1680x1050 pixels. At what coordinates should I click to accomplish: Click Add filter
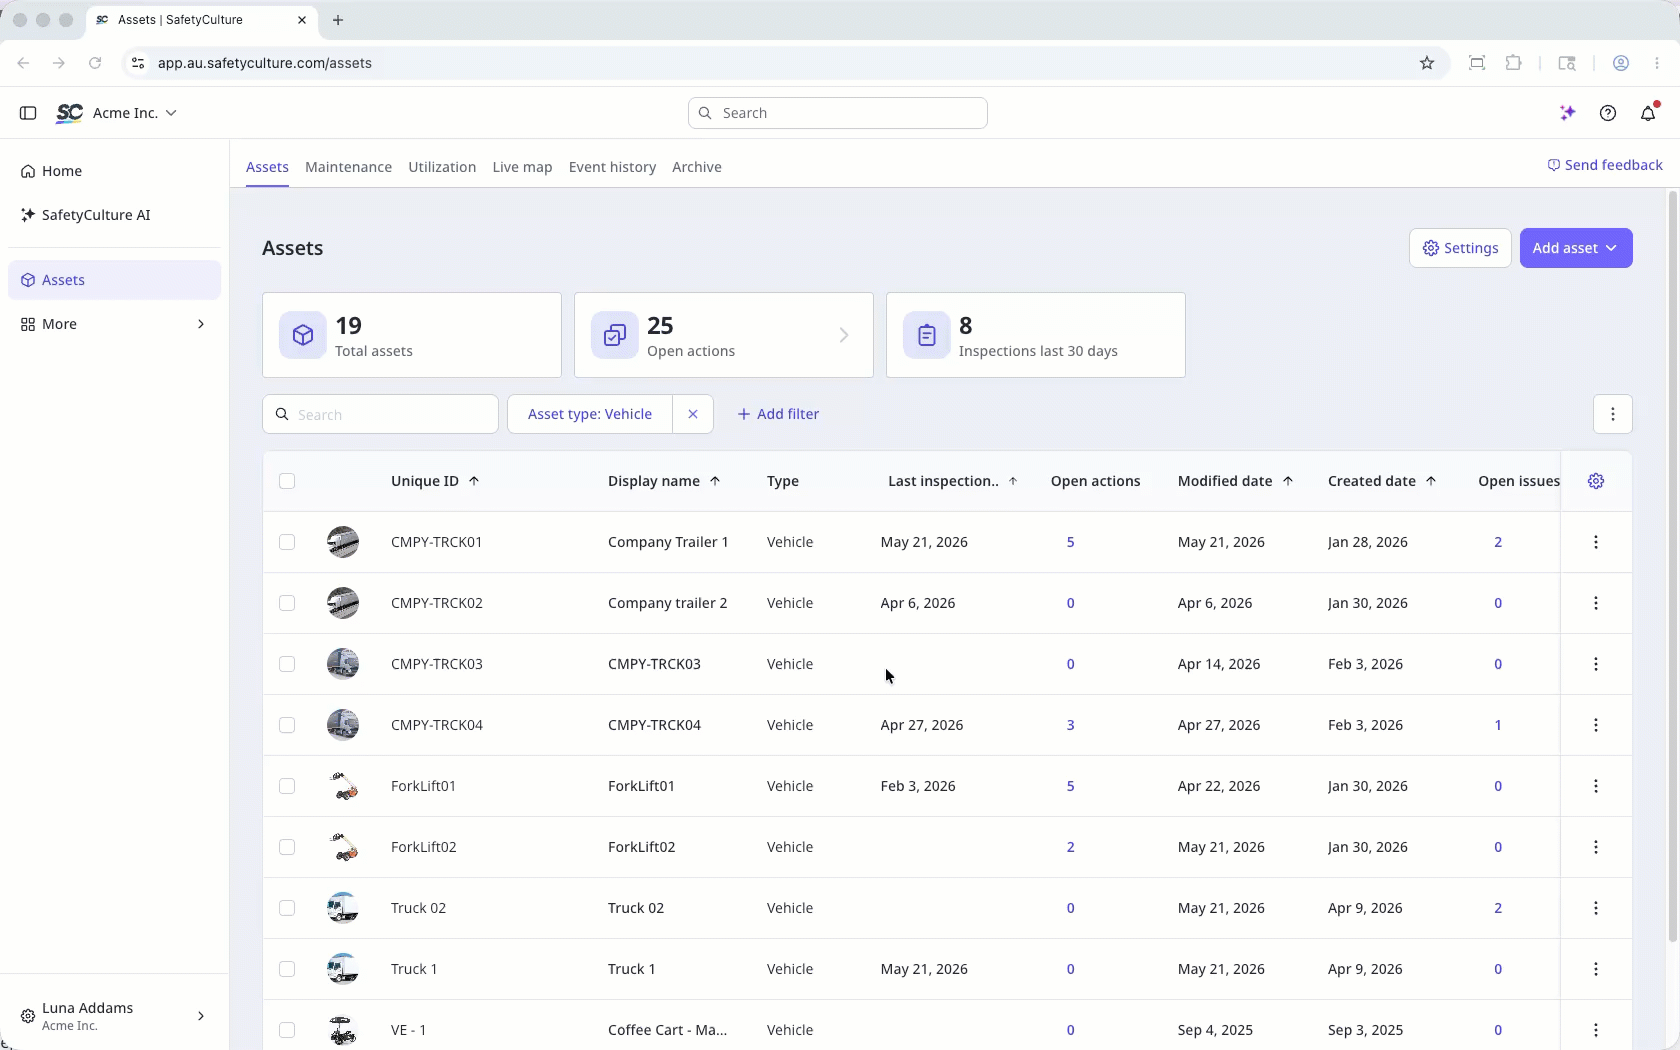point(778,414)
